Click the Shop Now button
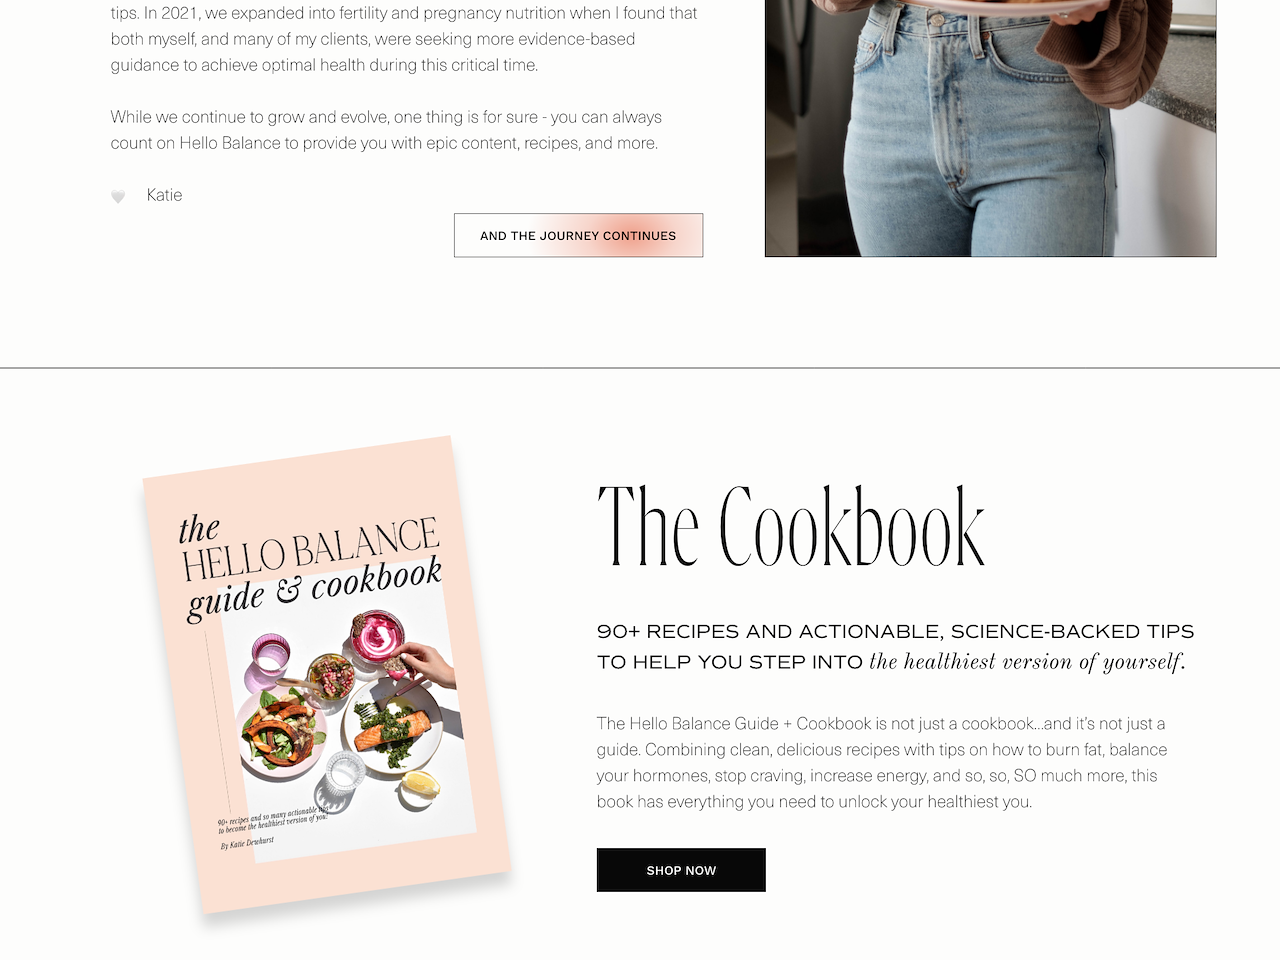Image resolution: width=1280 pixels, height=960 pixels. point(681,870)
